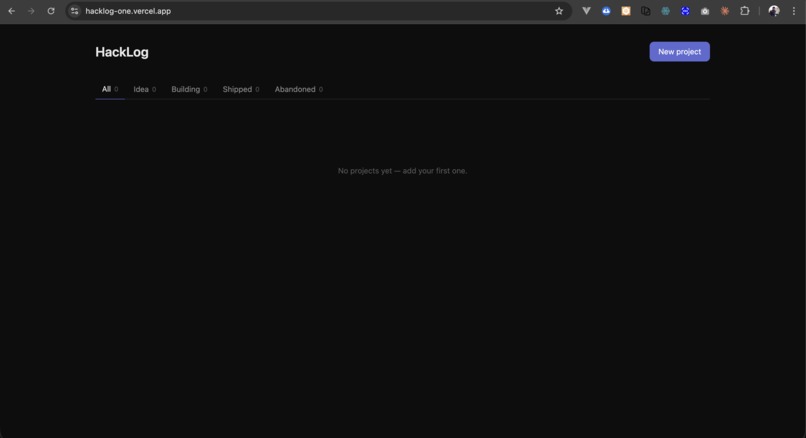This screenshot has height=438, width=806.
Task: Click the HackLog title heading
Action: (x=122, y=52)
